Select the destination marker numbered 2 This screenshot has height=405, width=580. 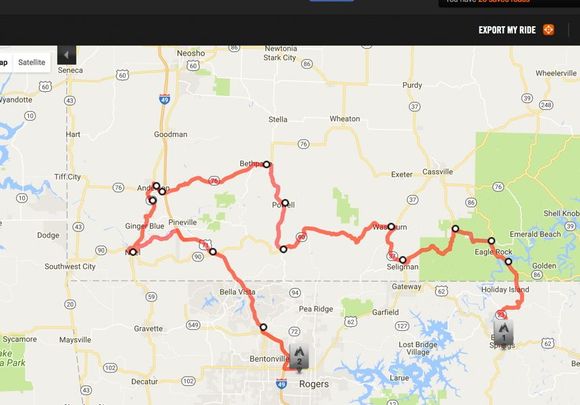pyautogui.click(x=299, y=357)
